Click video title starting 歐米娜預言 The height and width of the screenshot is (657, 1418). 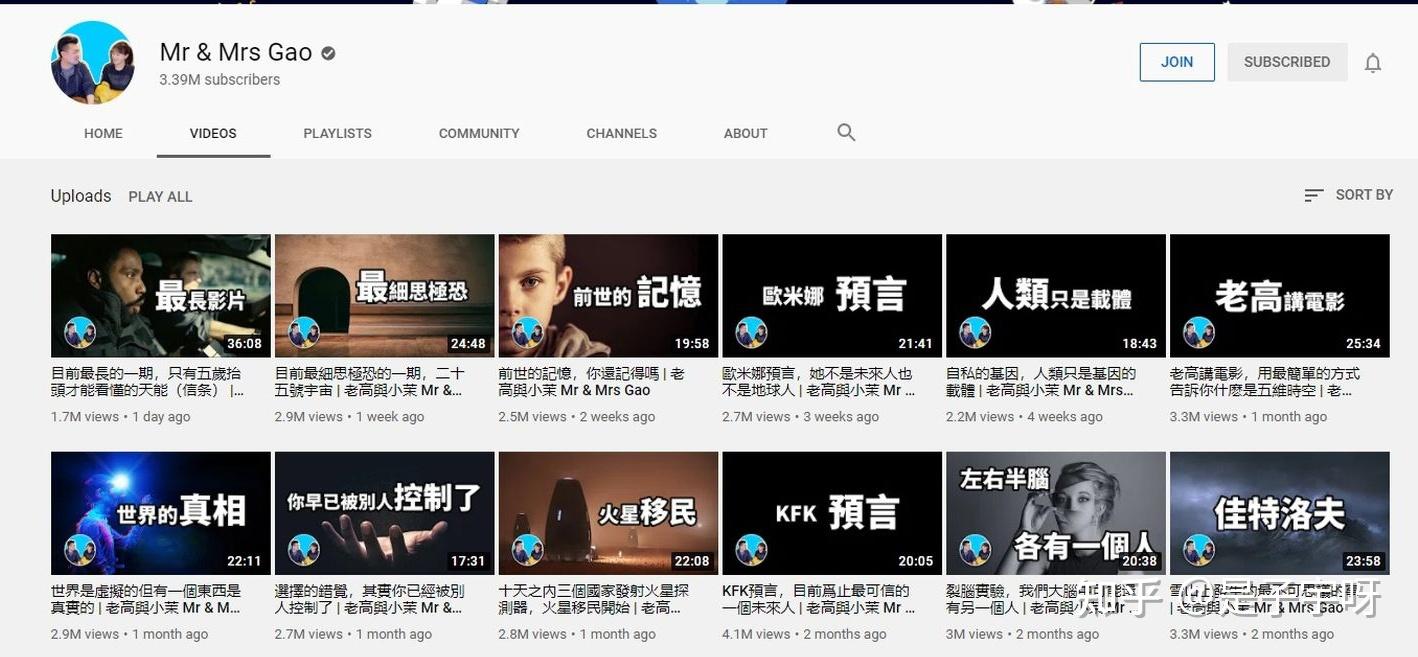point(819,382)
